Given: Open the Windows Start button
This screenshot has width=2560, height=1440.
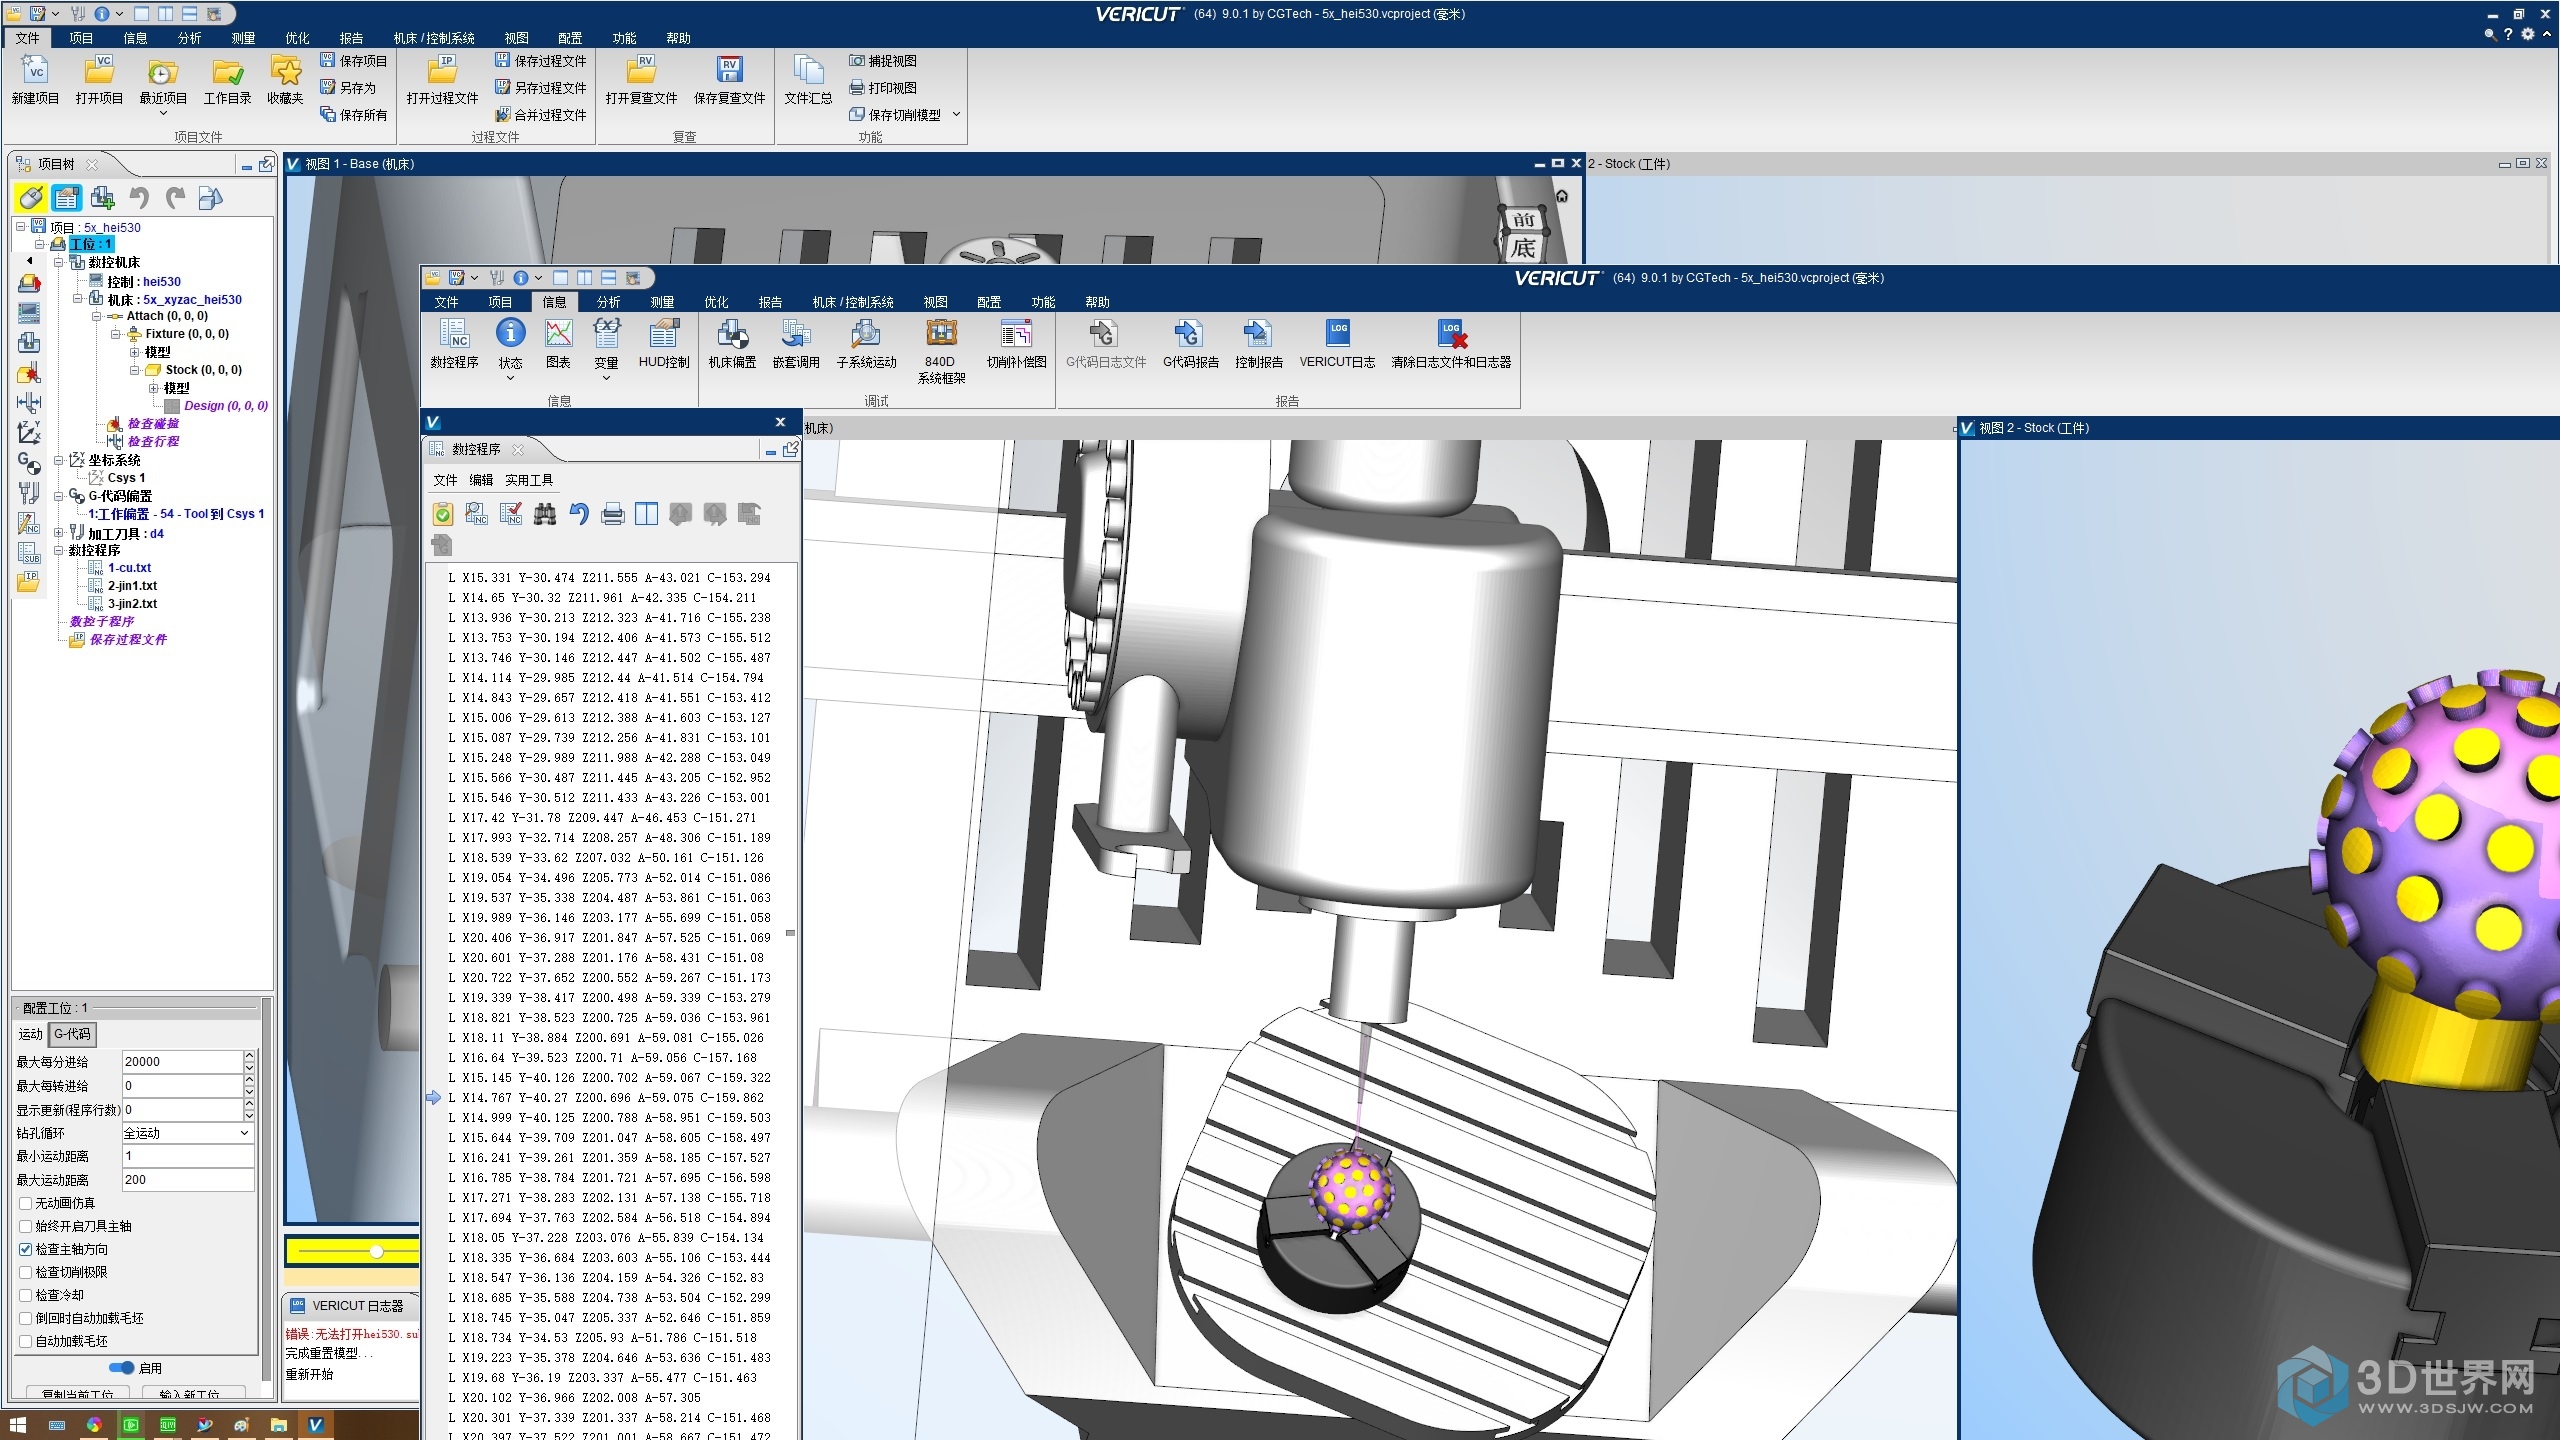Looking at the screenshot, I should [x=17, y=1425].
